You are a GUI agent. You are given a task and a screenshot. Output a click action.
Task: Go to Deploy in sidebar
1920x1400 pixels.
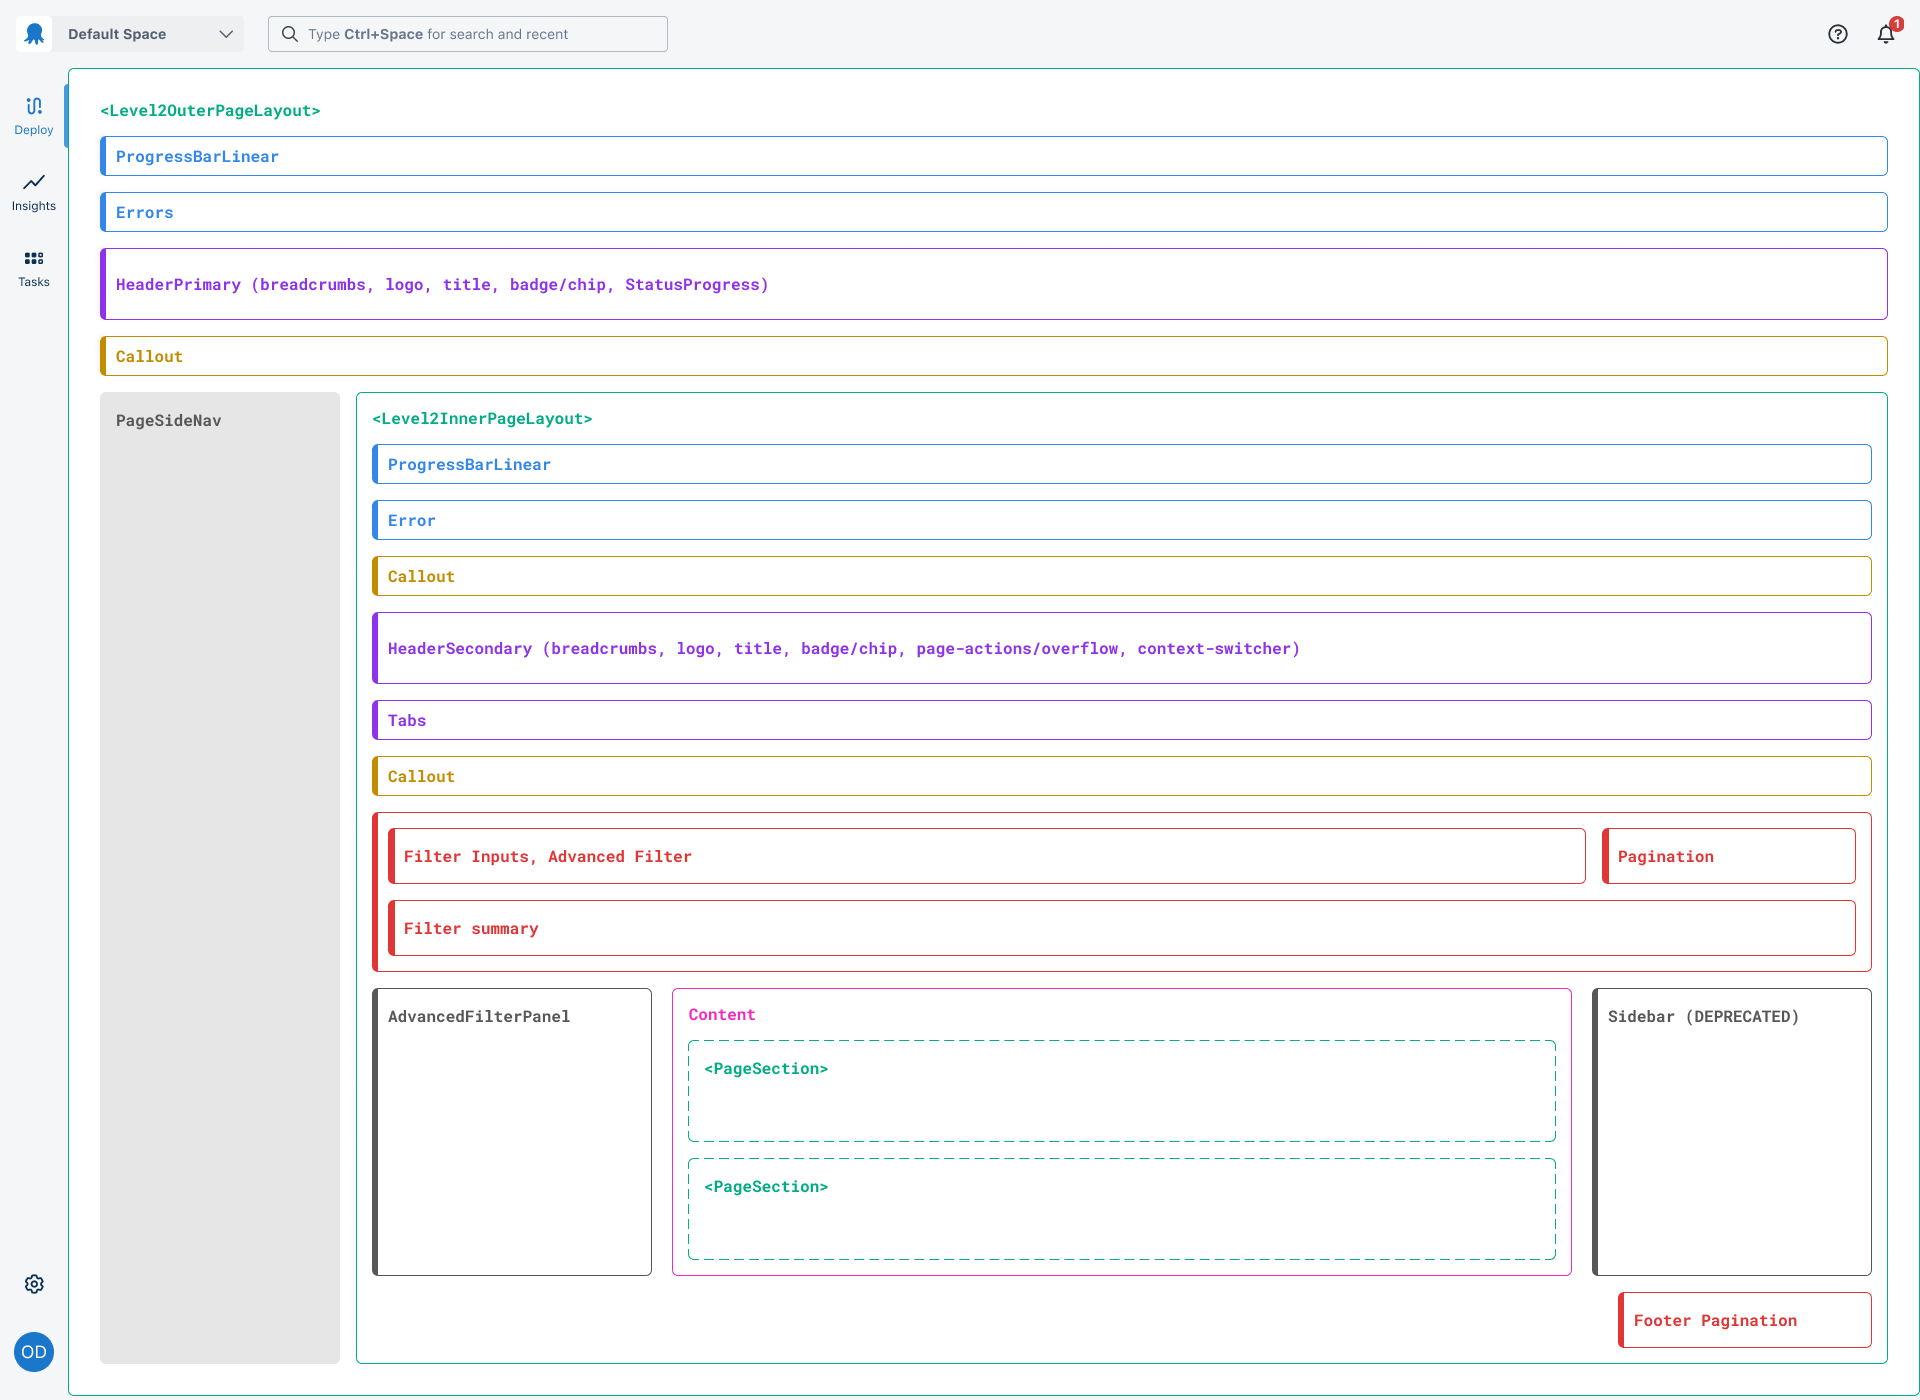[34, 116]
